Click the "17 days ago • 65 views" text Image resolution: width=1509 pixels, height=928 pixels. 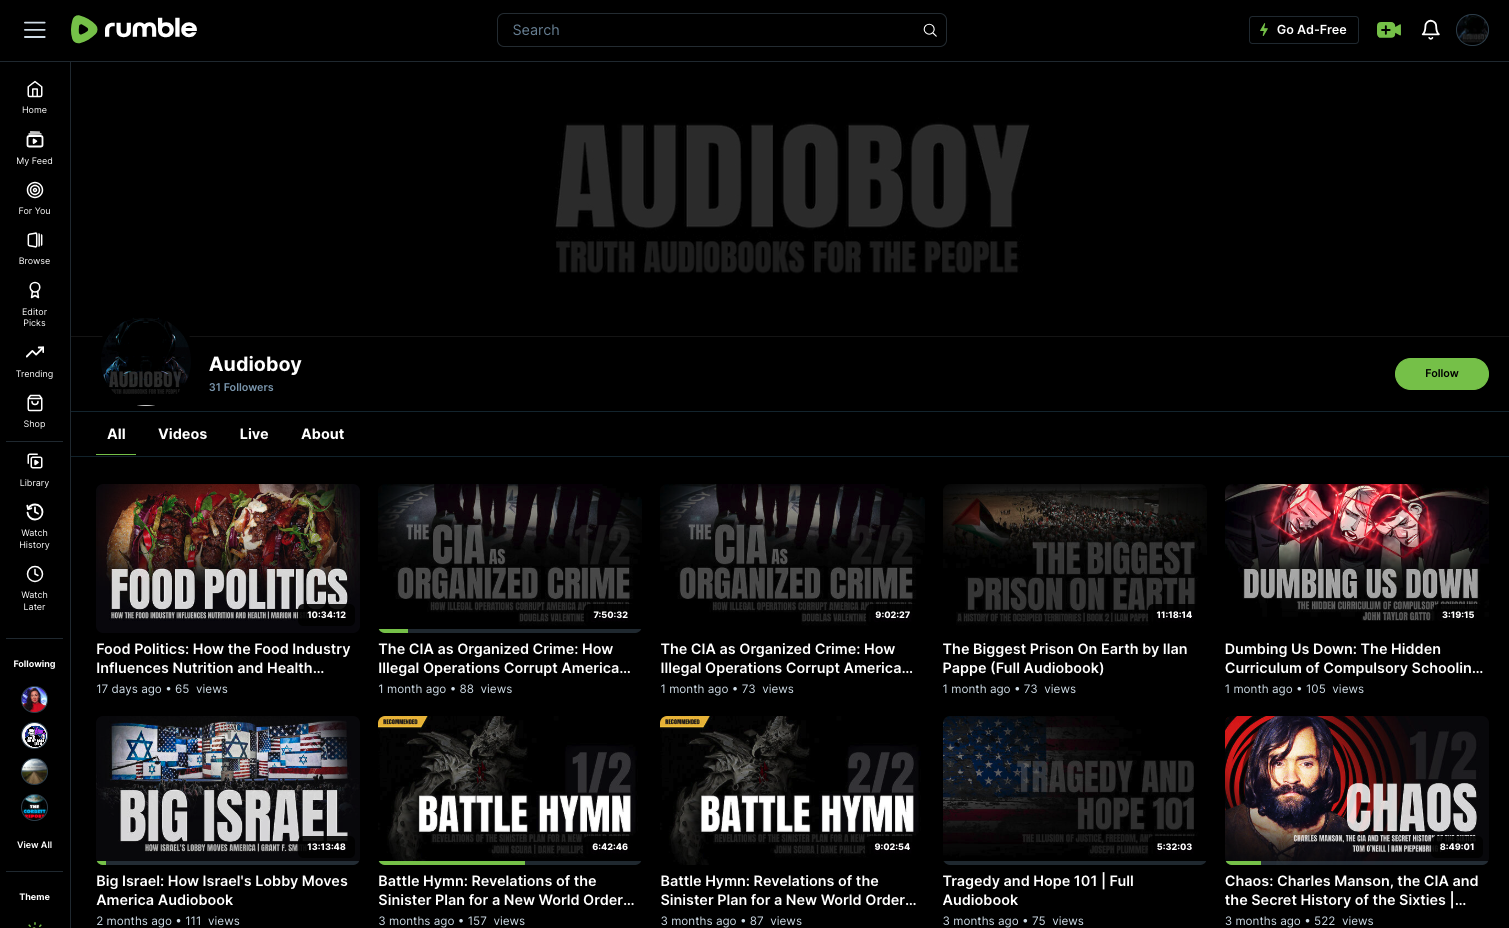(x=162, y=689)
